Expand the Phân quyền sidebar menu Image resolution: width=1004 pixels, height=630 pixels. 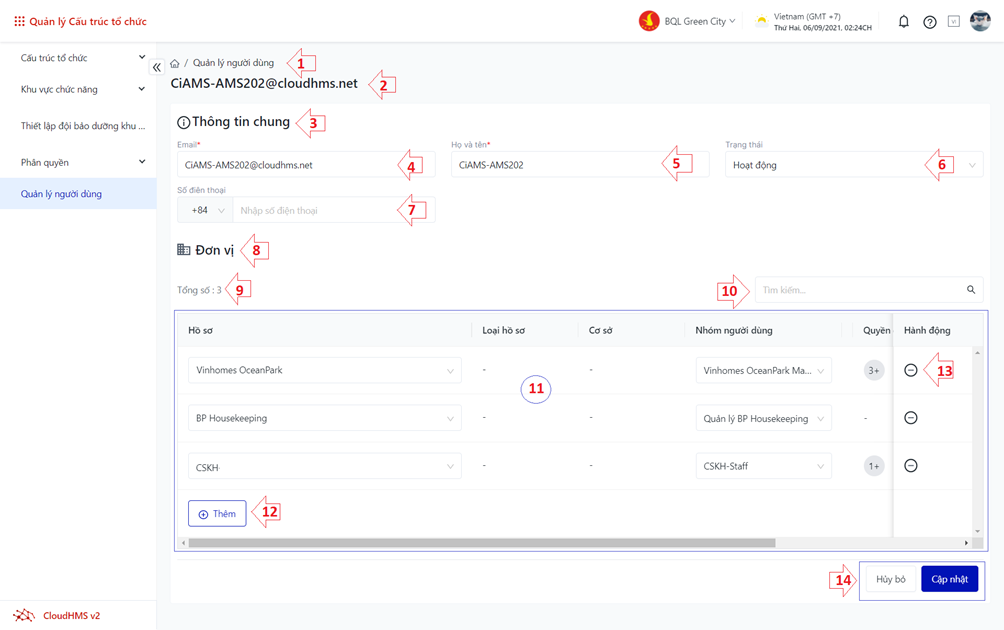(82, 162)
